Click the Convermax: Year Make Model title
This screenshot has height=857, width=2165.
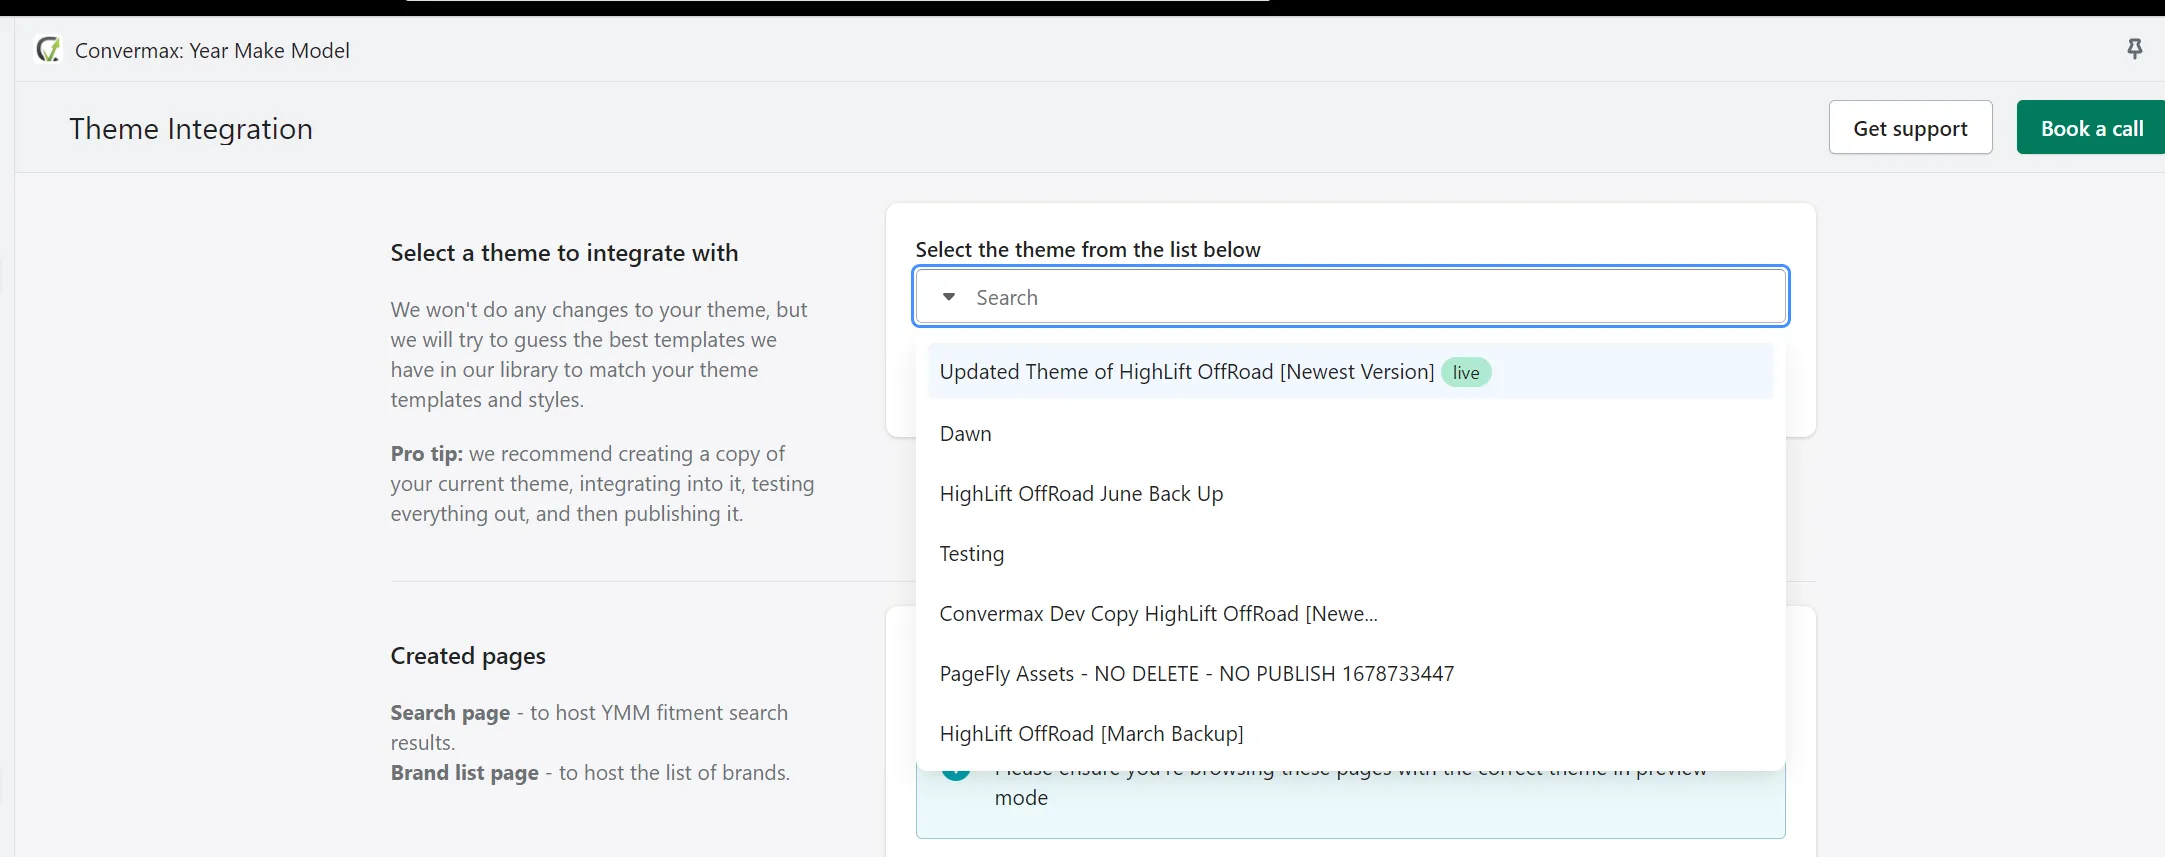point(212,51)
